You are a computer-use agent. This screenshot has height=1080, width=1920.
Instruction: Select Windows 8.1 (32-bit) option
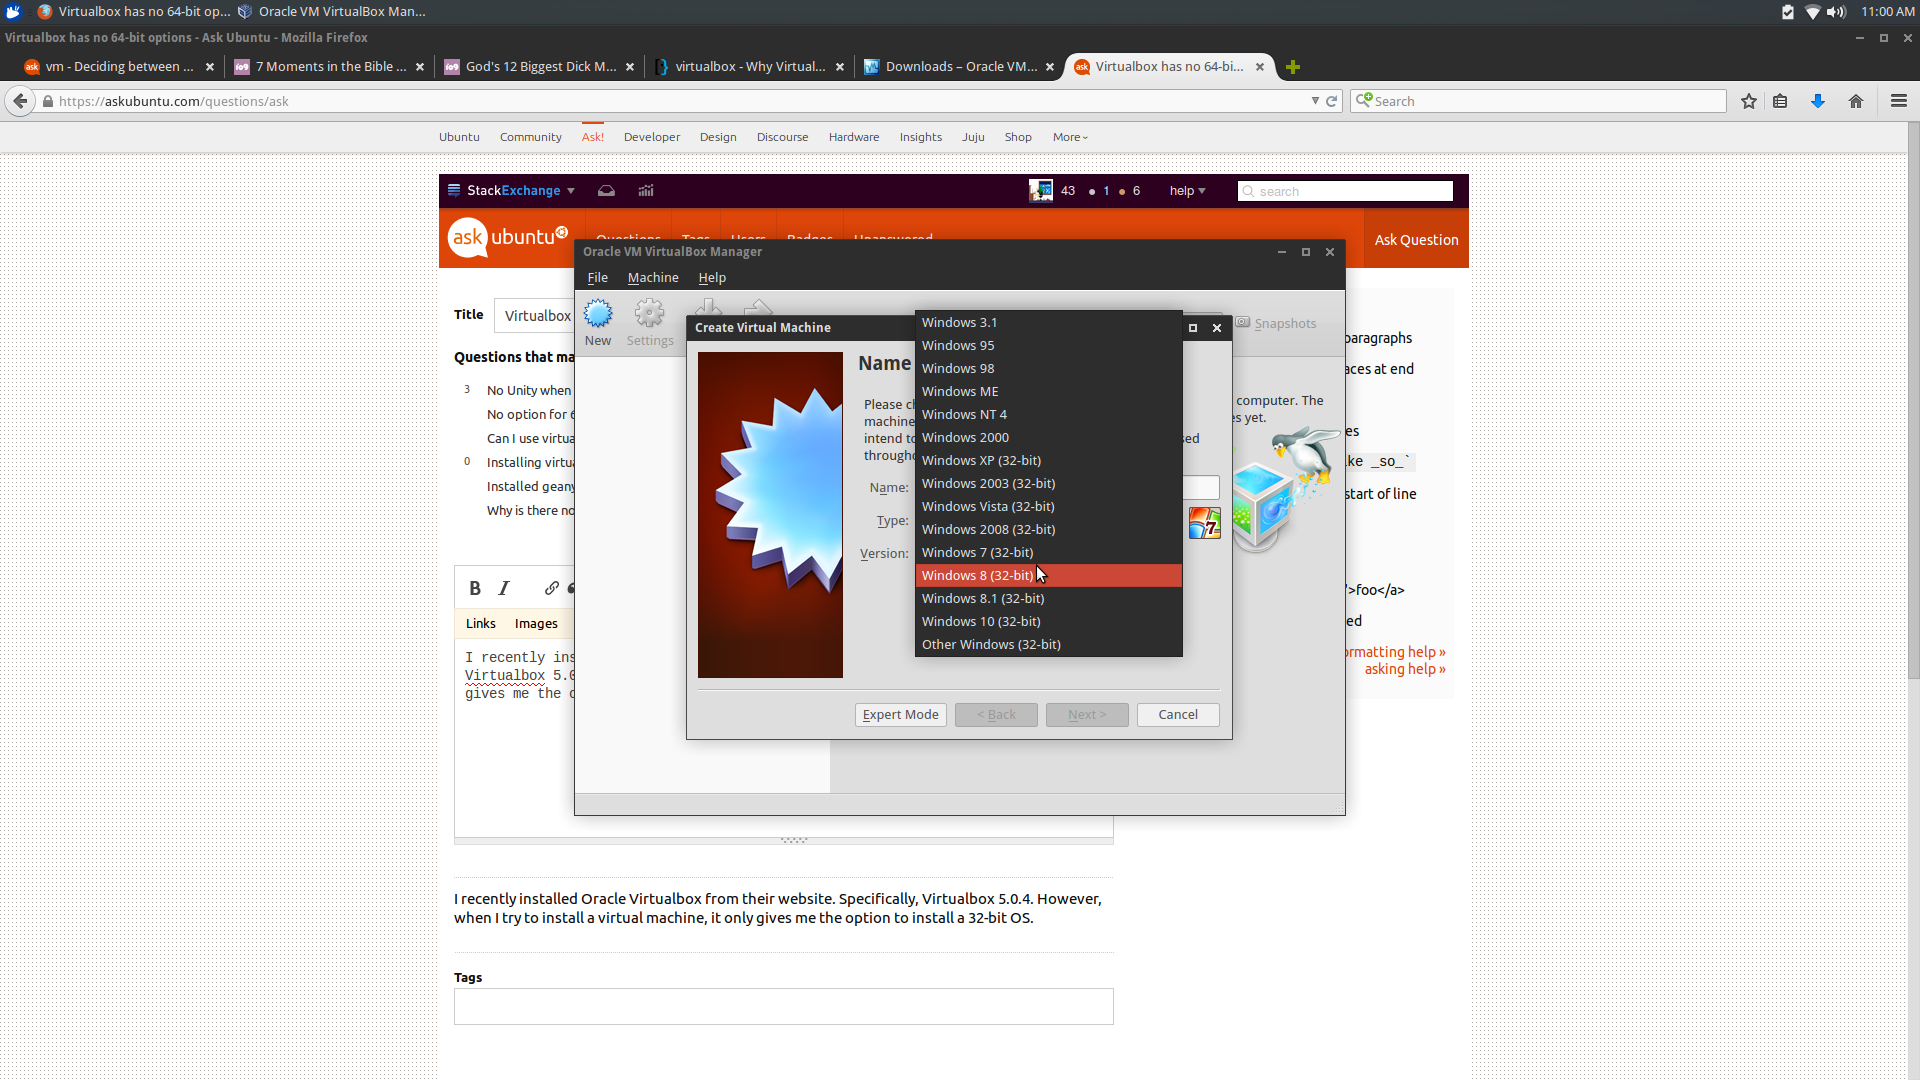pos(1049,598)
